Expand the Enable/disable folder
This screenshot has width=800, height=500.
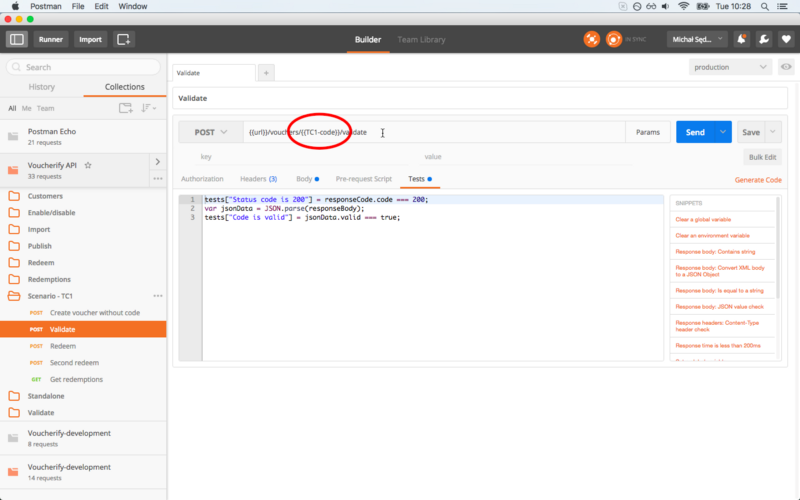coord(83,213)
